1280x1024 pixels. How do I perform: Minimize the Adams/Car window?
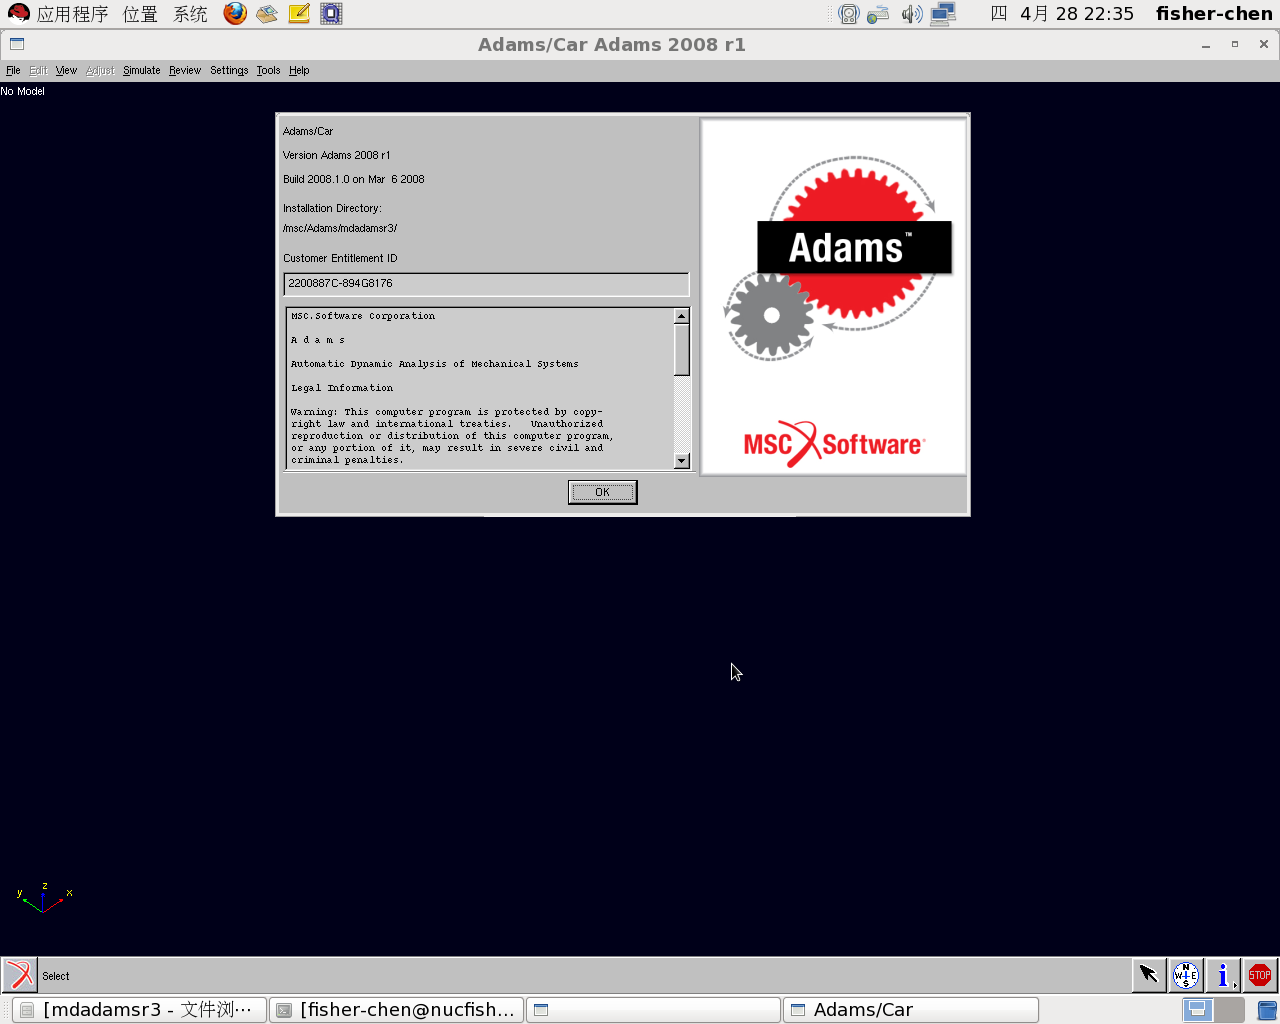point(1206,45)
